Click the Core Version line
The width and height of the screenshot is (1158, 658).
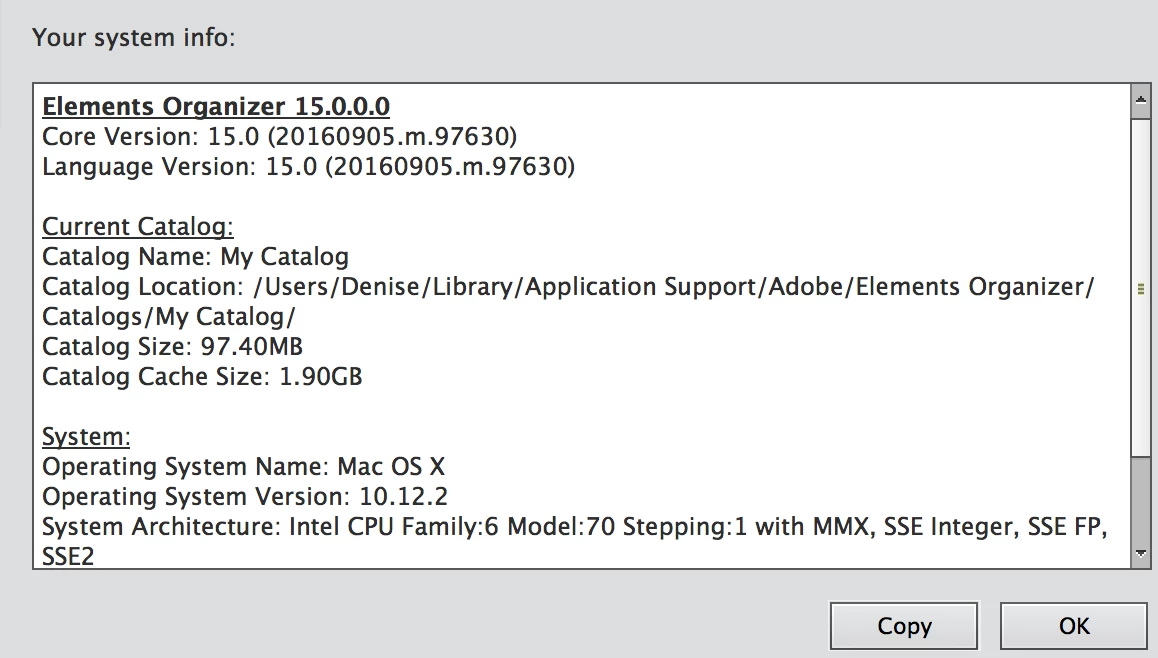279,137
